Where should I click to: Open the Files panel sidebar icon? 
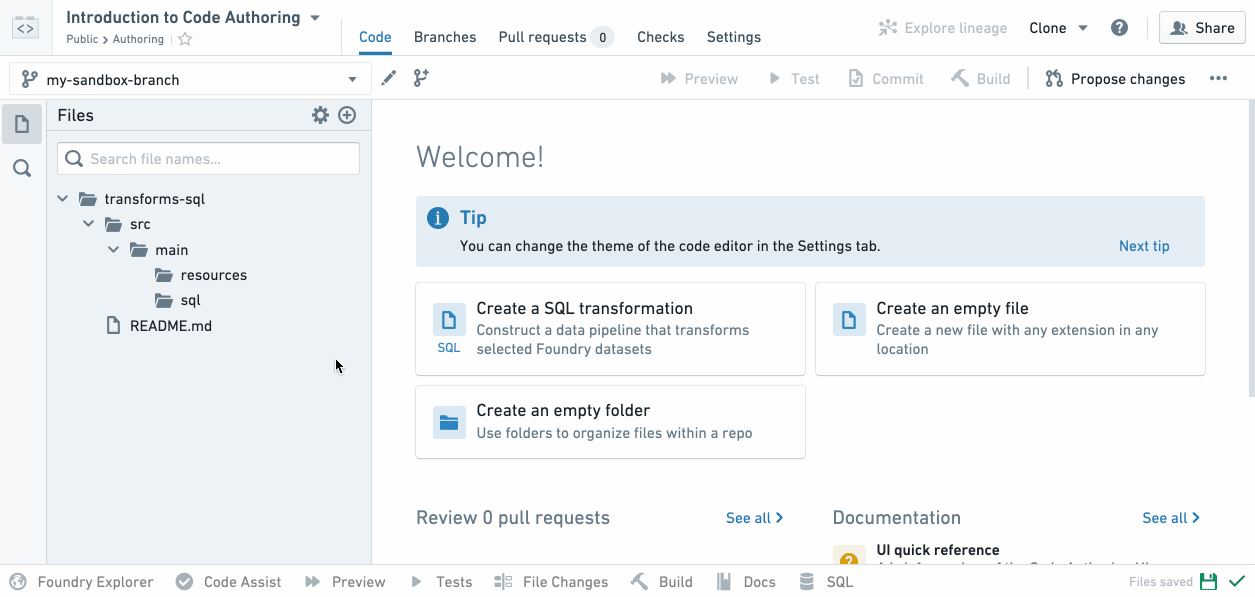click(22, 124)
